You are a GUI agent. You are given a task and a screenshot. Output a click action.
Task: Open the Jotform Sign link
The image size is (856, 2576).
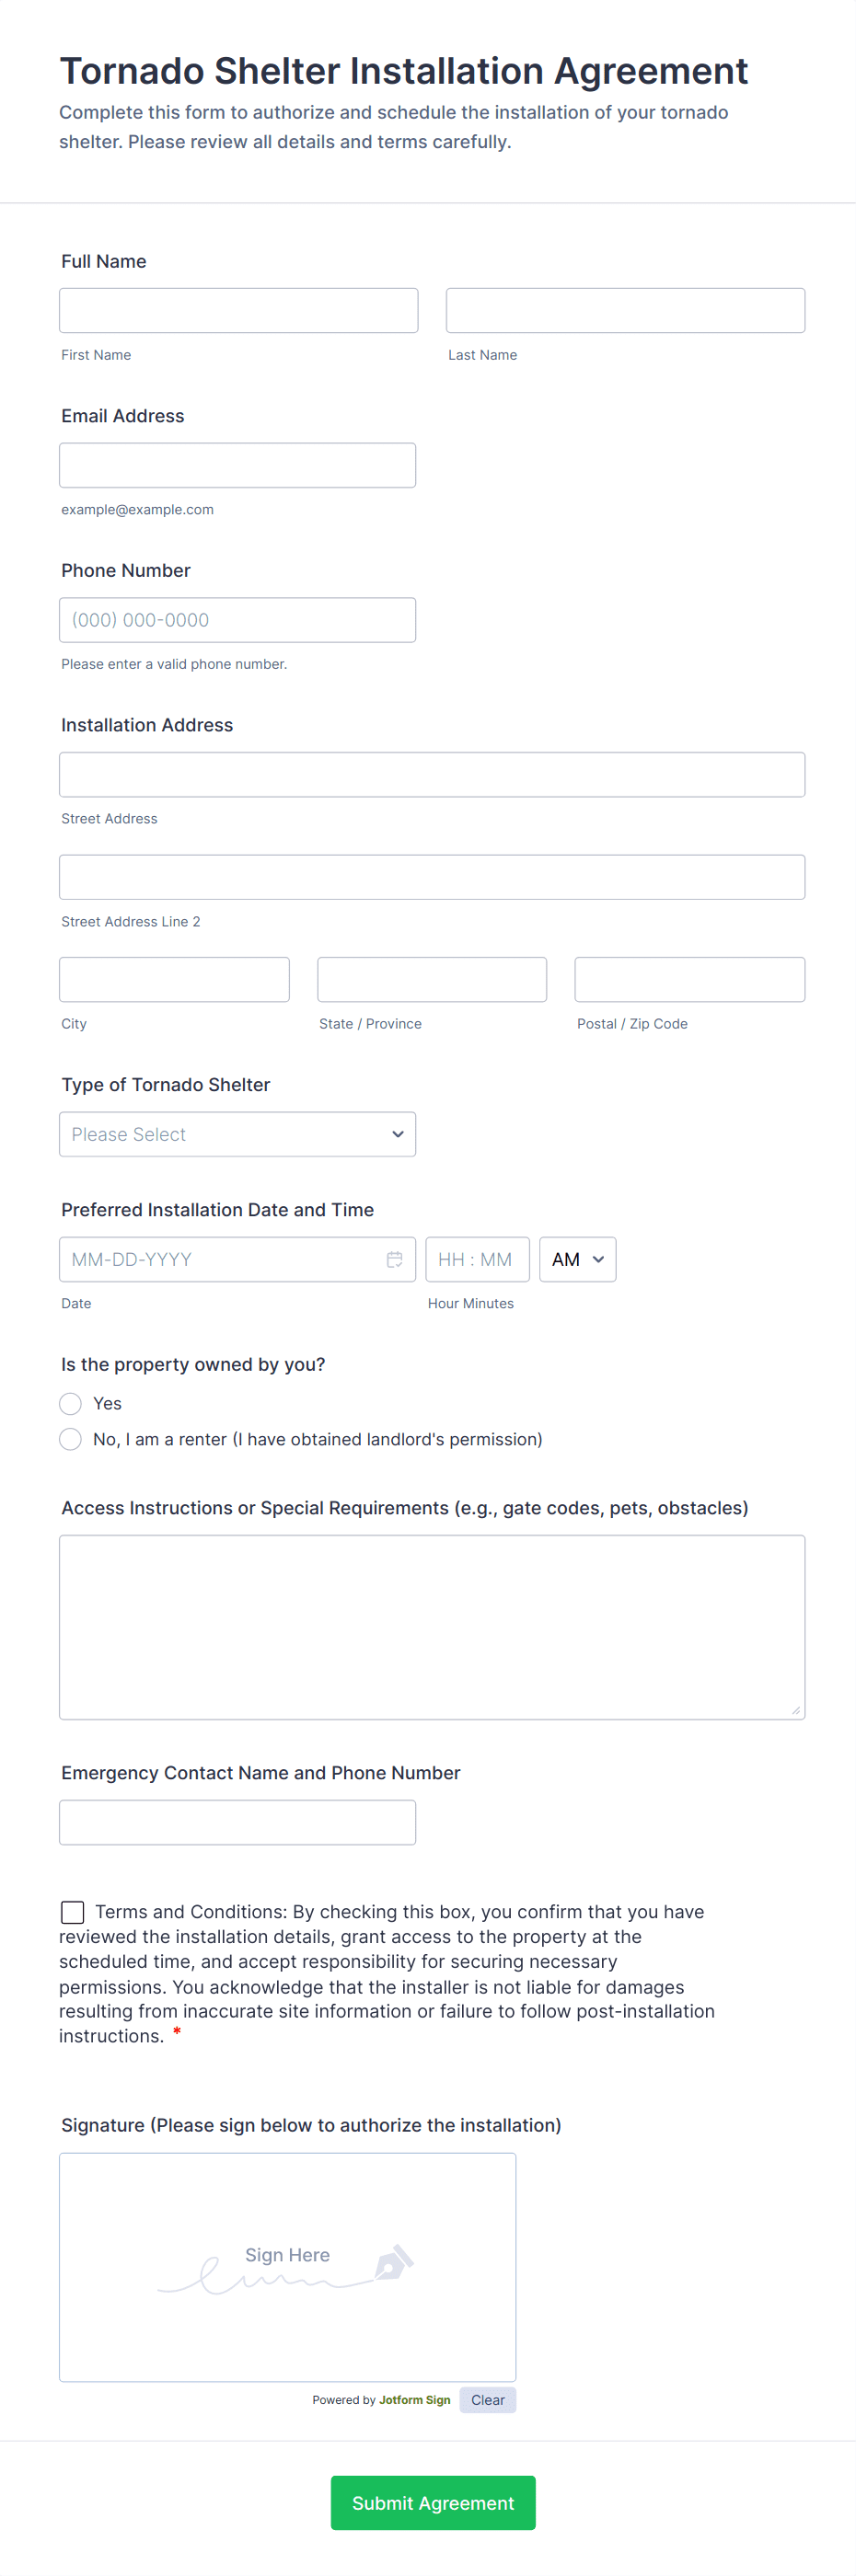pyautogui.click(x=414, y=2399)
